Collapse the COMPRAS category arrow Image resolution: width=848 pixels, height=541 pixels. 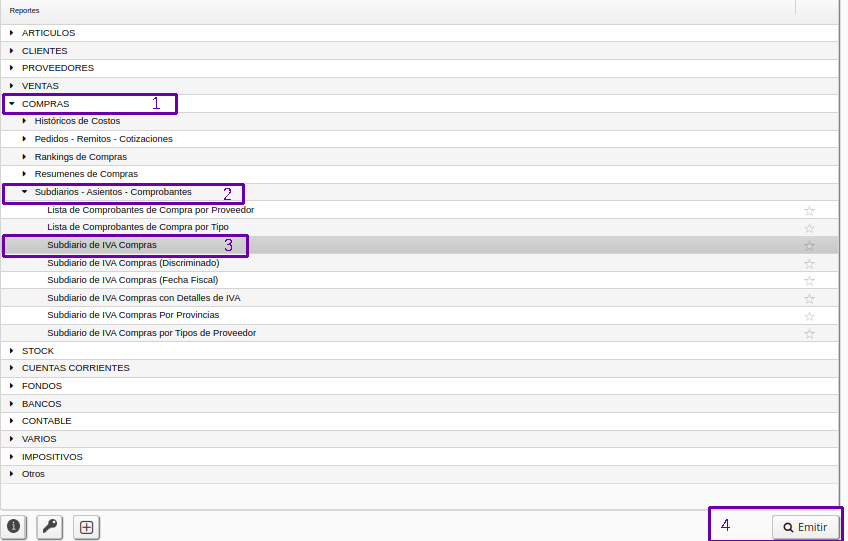click(11, 104)
